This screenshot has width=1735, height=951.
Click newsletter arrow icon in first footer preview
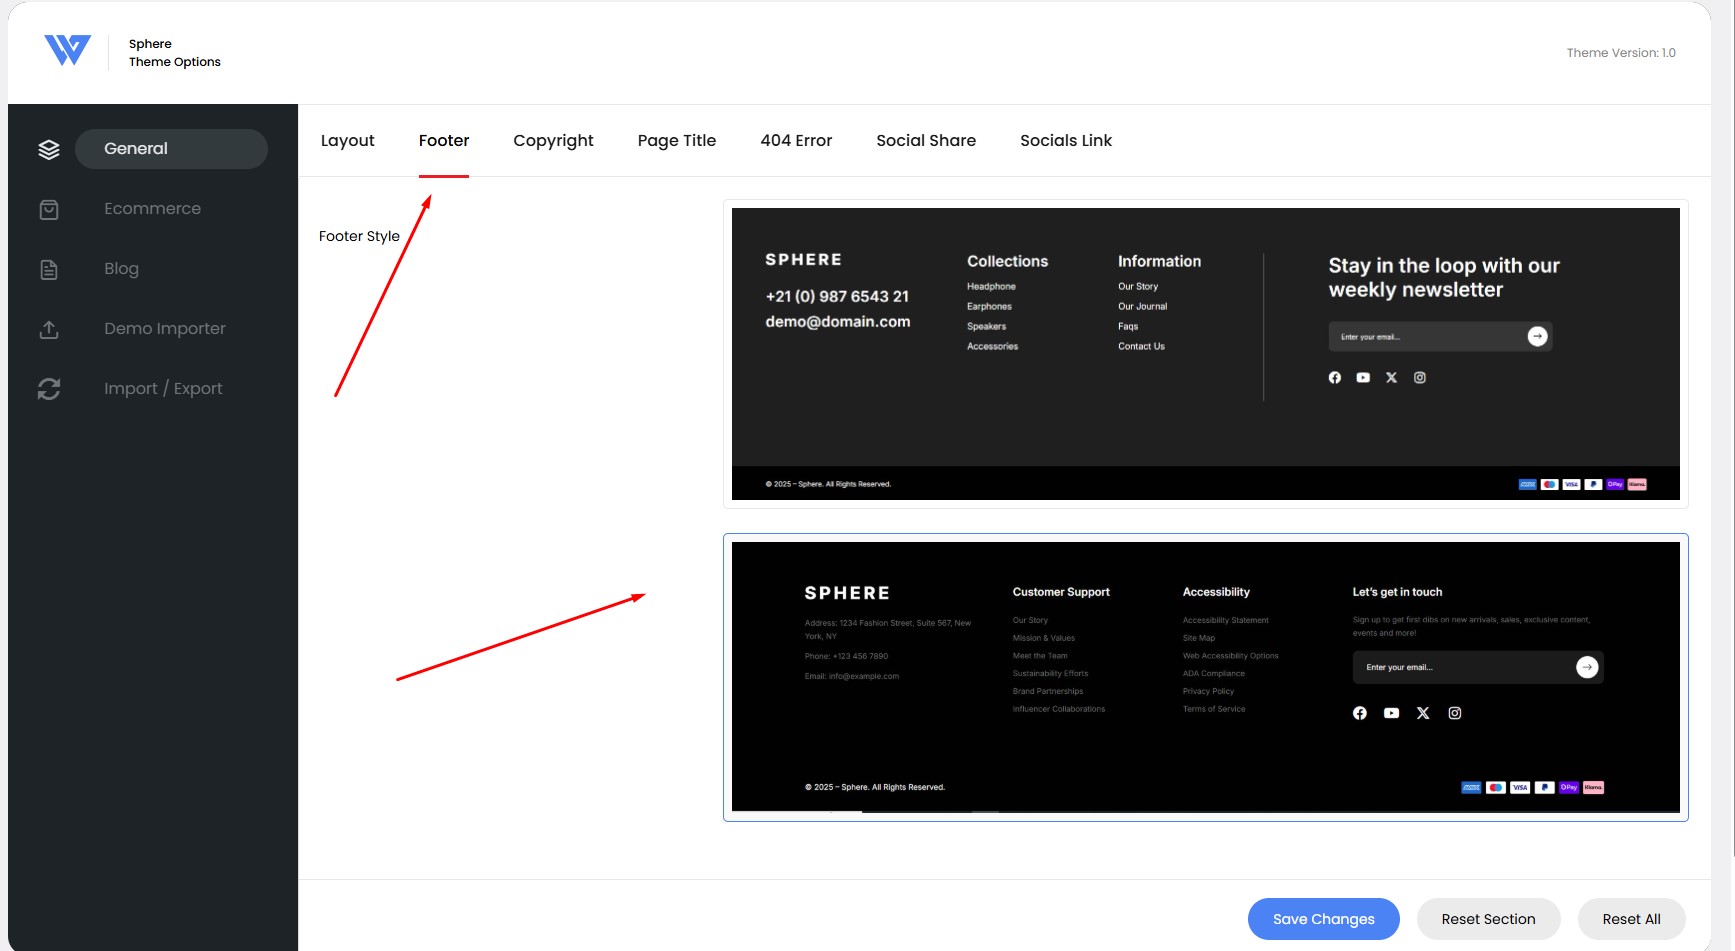[x=1538, y=337]
